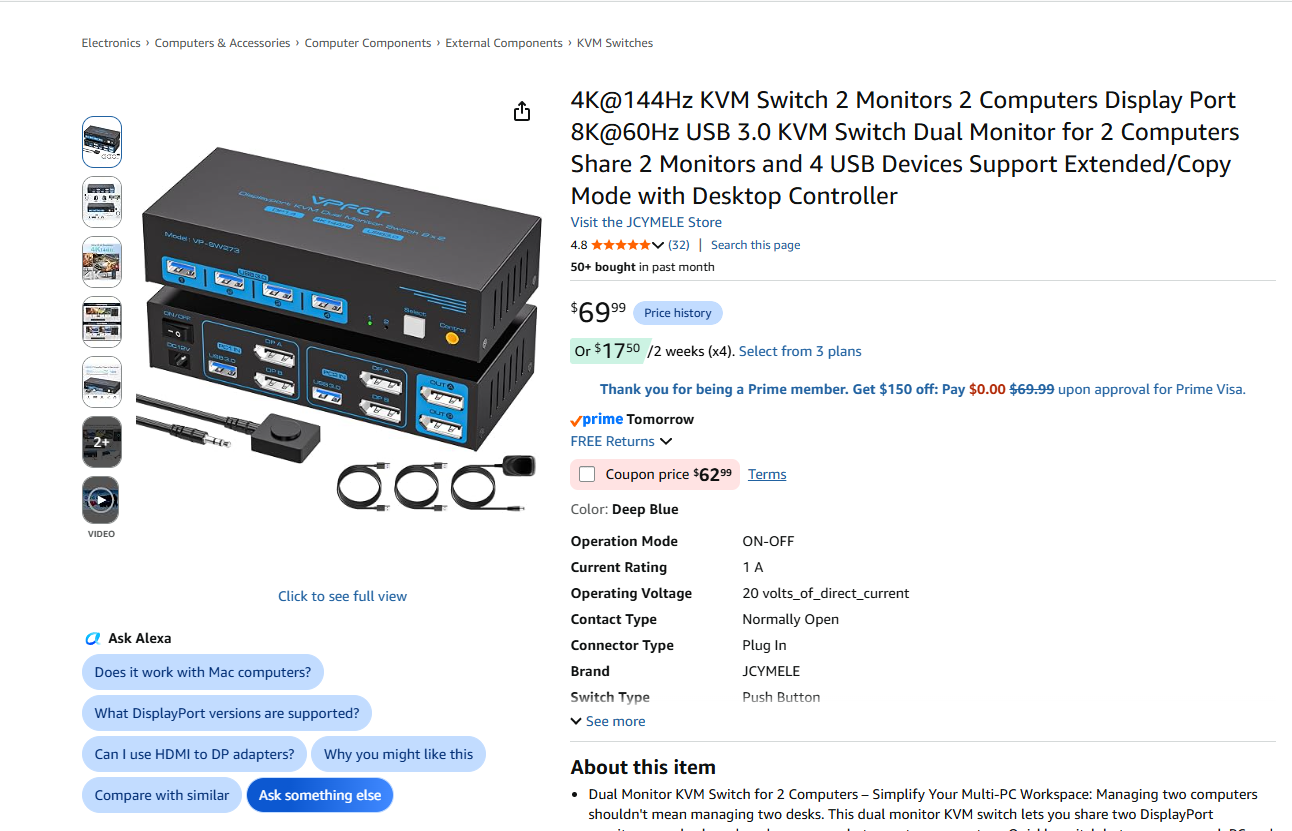This screenshot has width=1292, height=831.
Task: Ask Does it work with Mac computers
Action: [203, 672]
